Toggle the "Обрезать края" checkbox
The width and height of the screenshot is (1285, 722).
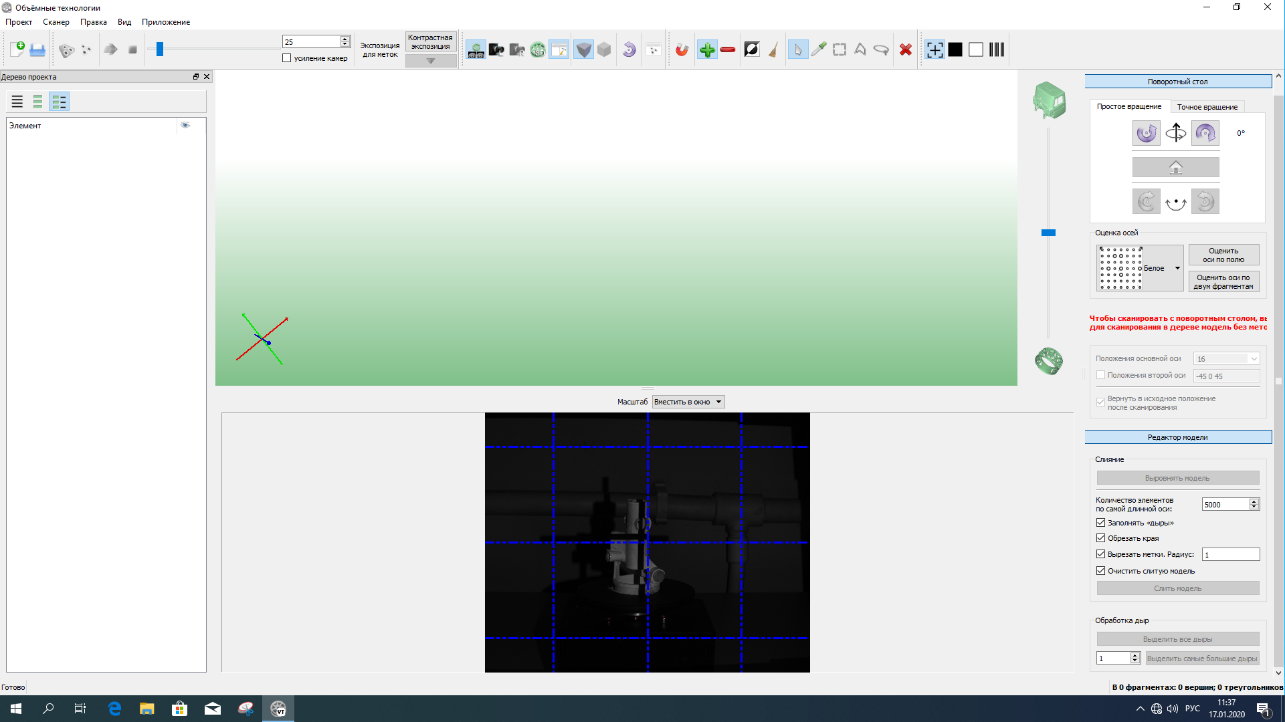(1101, 538)
